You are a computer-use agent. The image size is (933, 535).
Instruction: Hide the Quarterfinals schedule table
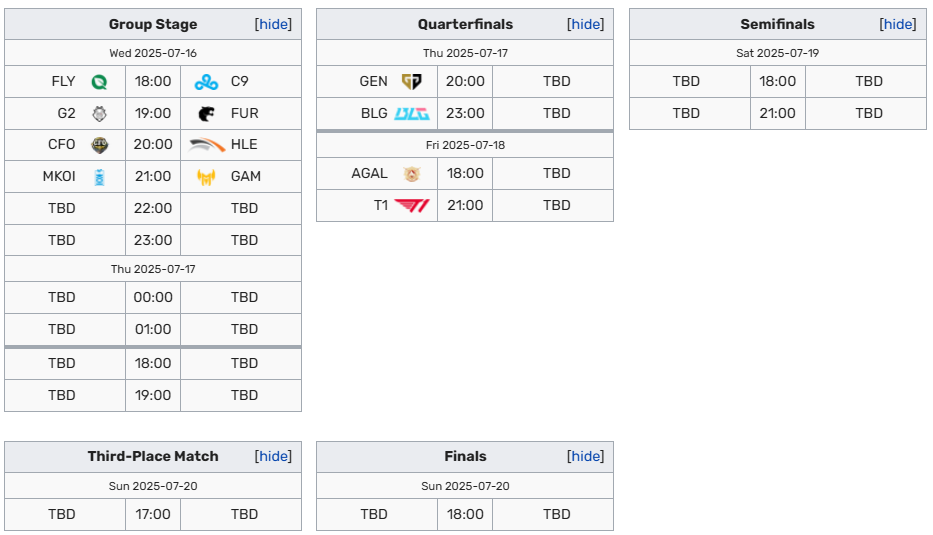[586, 24]
